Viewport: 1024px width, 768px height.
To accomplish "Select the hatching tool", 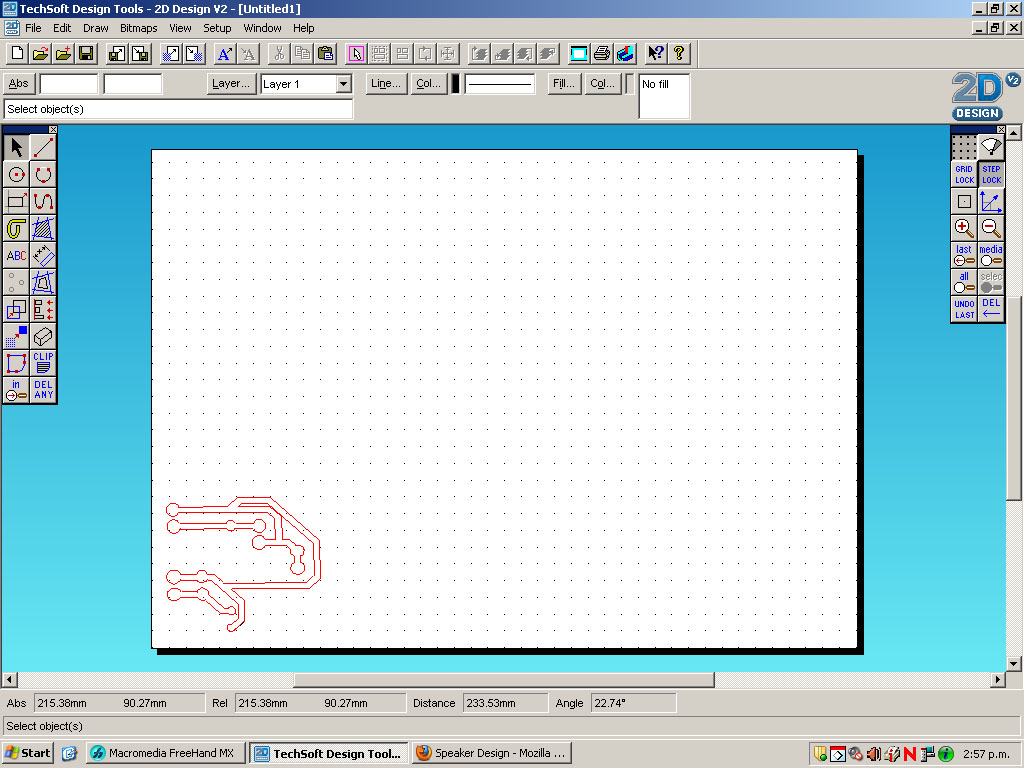I will (x=42, y=228).
